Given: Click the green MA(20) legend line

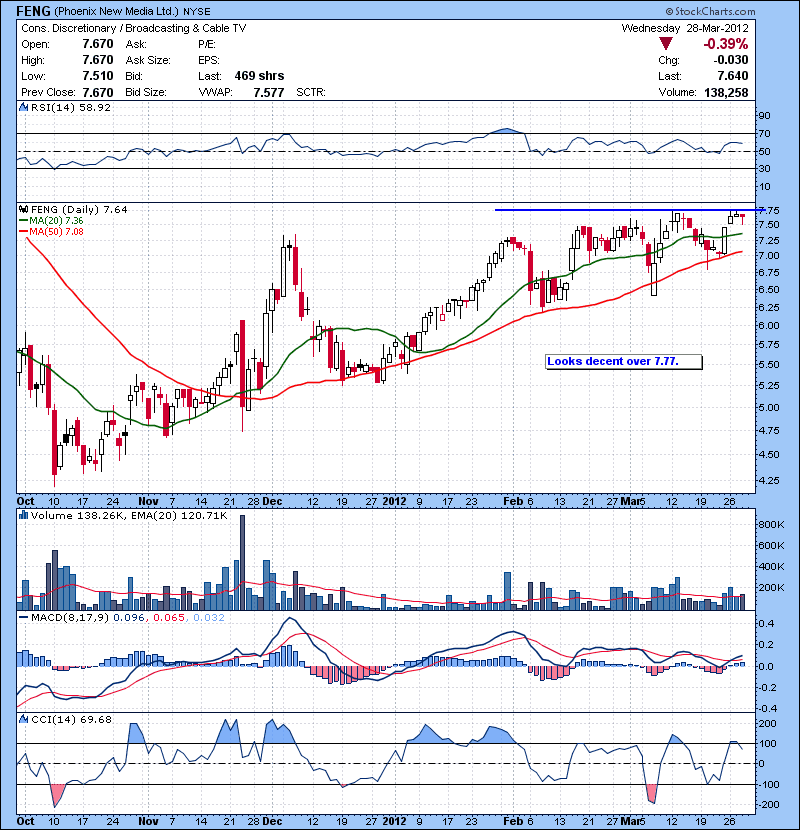Looking at the screenshot, I should tap(23, 220).
